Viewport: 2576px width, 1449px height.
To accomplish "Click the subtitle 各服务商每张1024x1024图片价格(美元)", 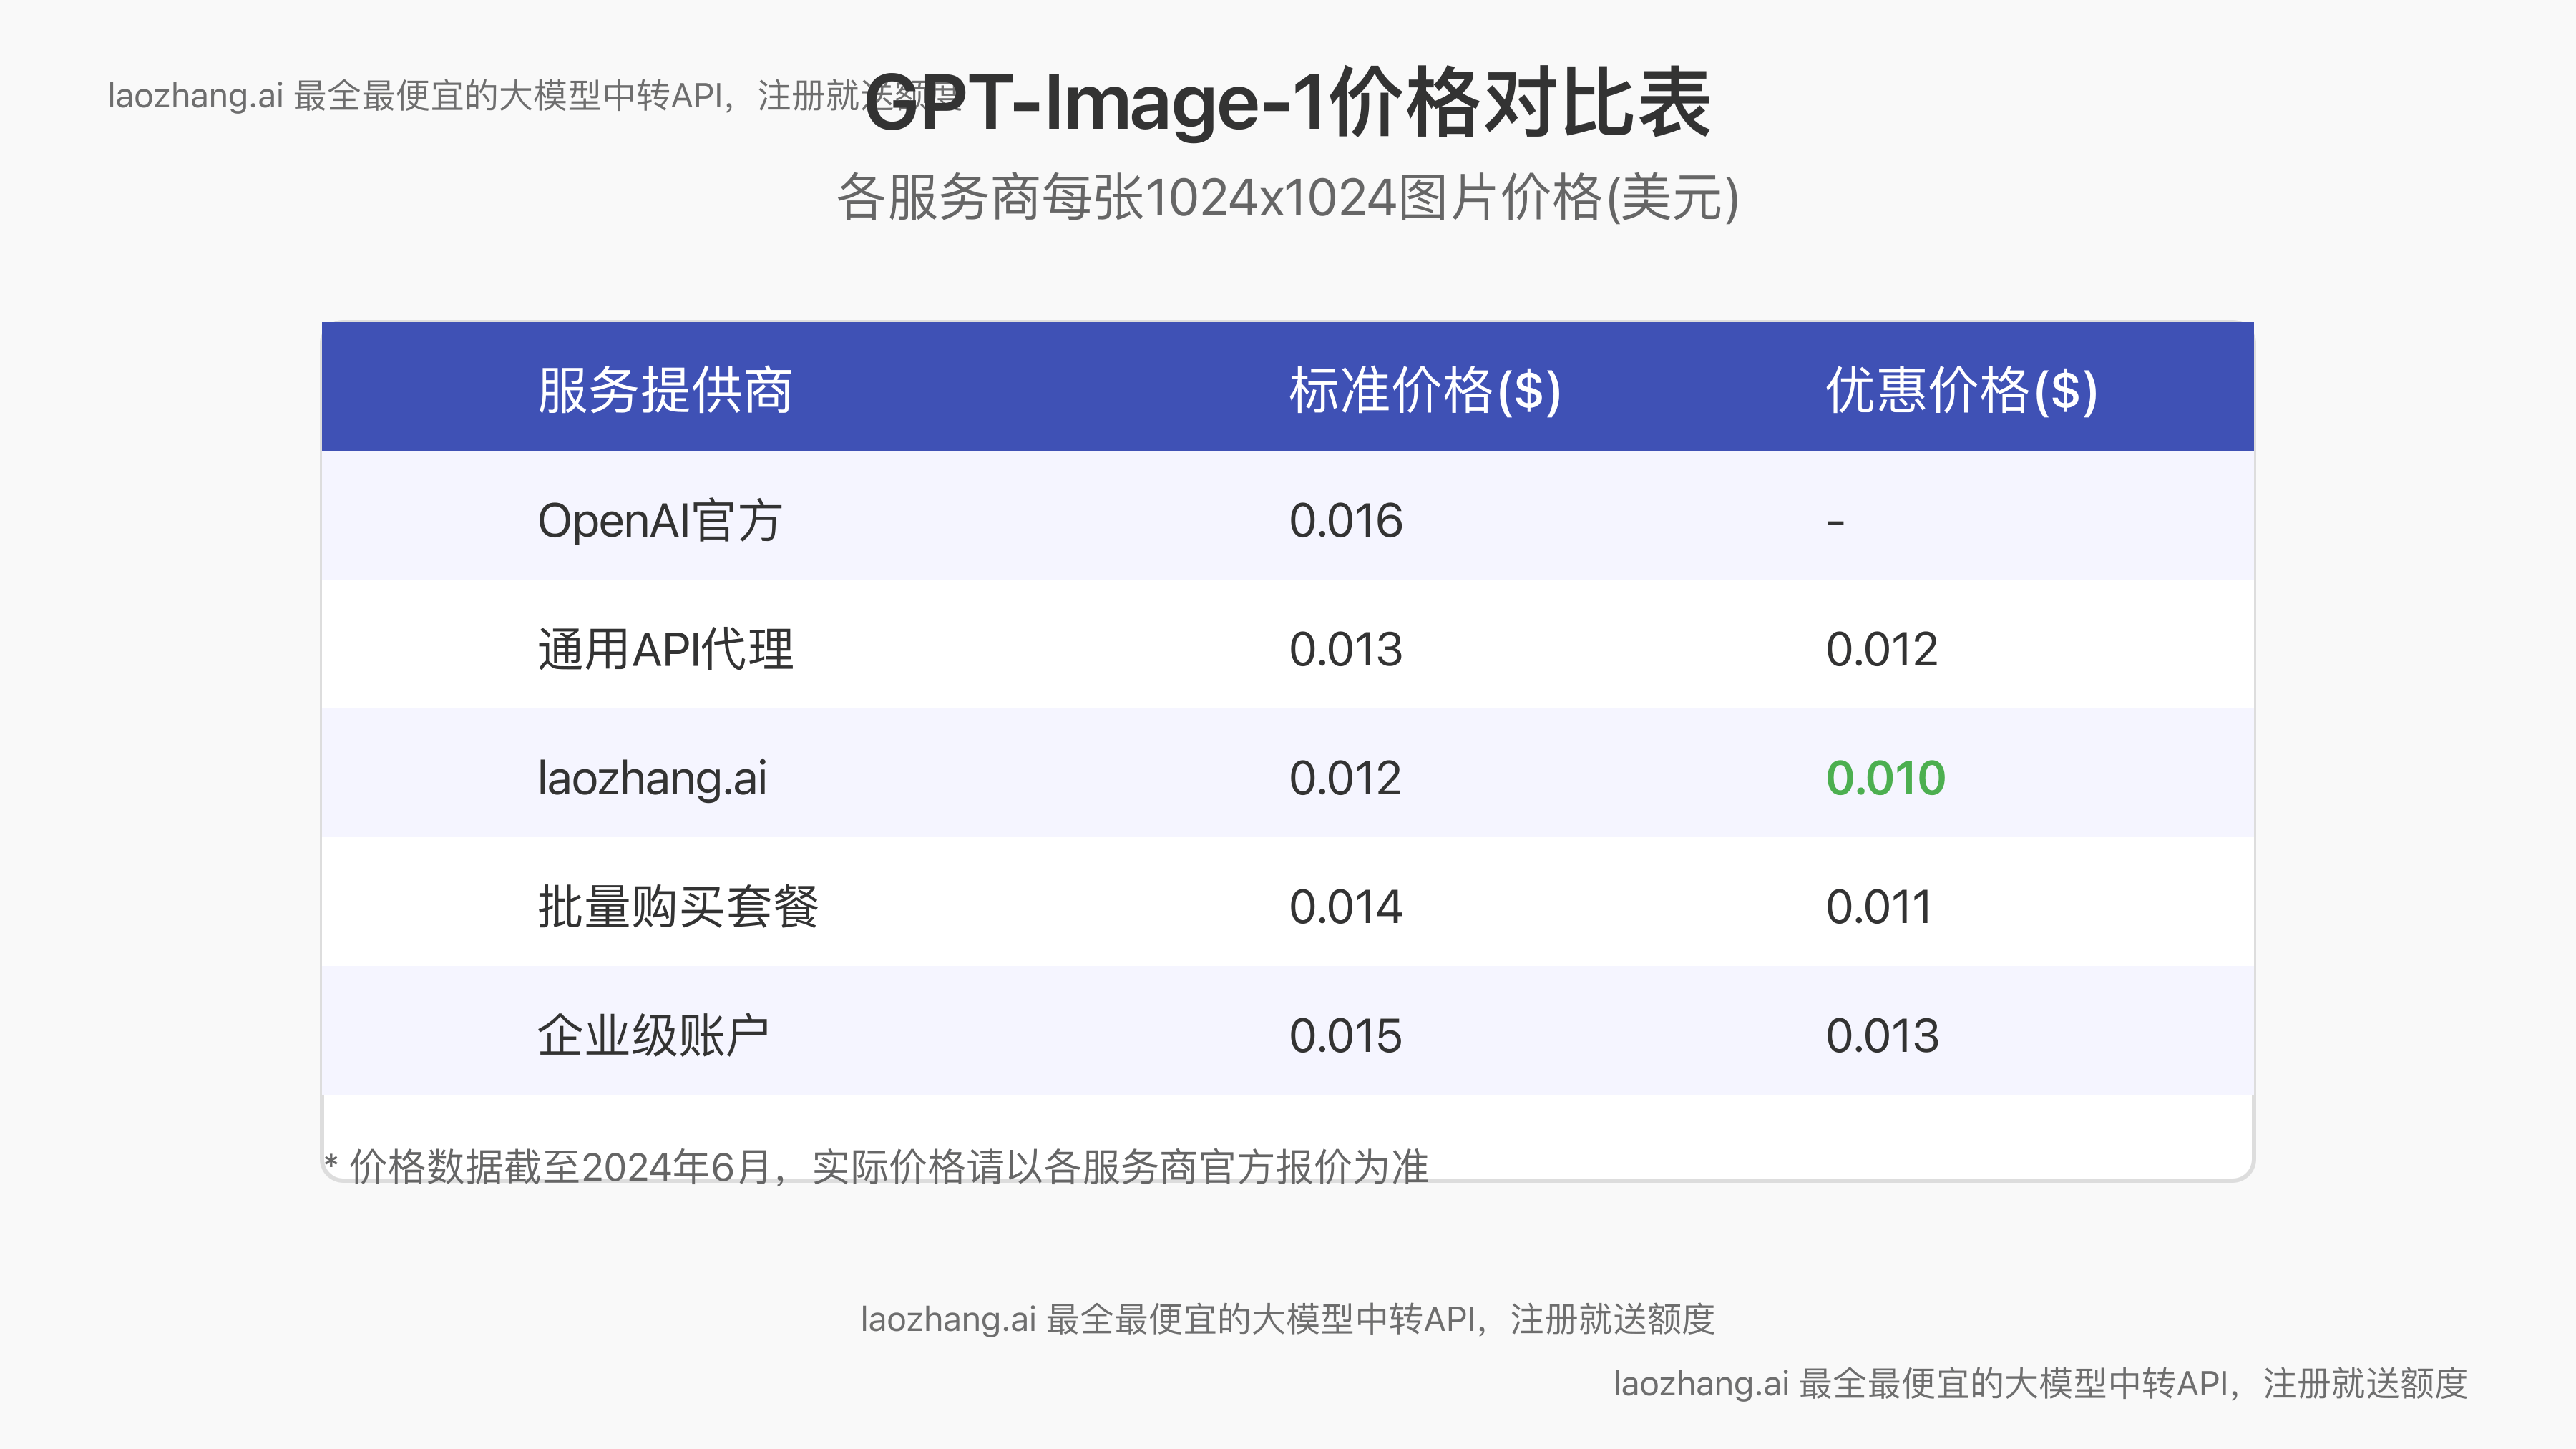I will [x=1288, y=197].
